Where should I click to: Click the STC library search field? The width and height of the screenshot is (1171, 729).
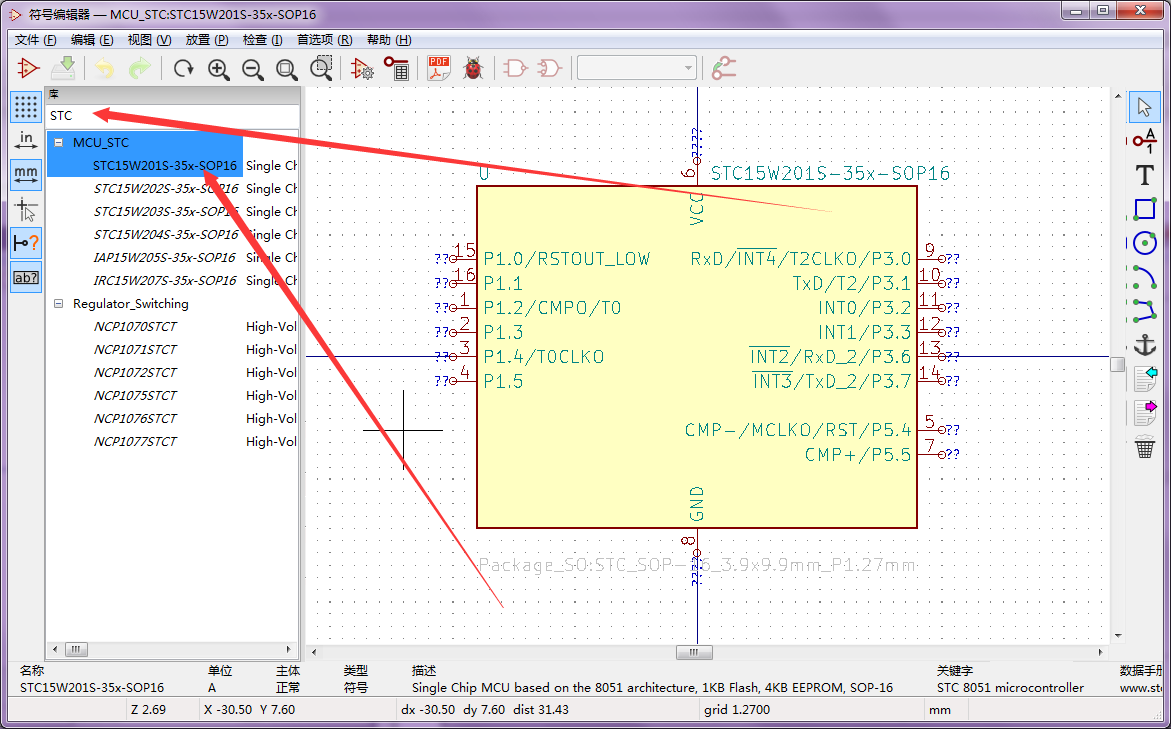coord(173,116)
